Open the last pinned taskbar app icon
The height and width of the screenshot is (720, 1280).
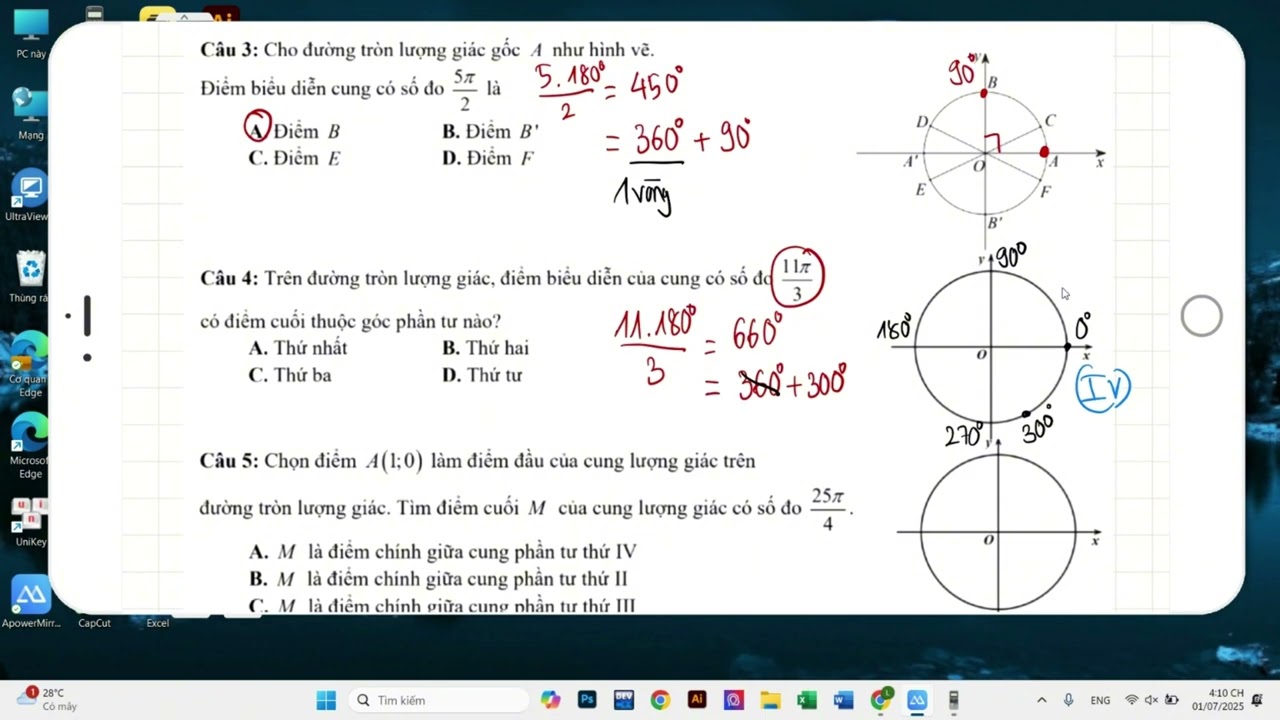(x=954, y=700)
